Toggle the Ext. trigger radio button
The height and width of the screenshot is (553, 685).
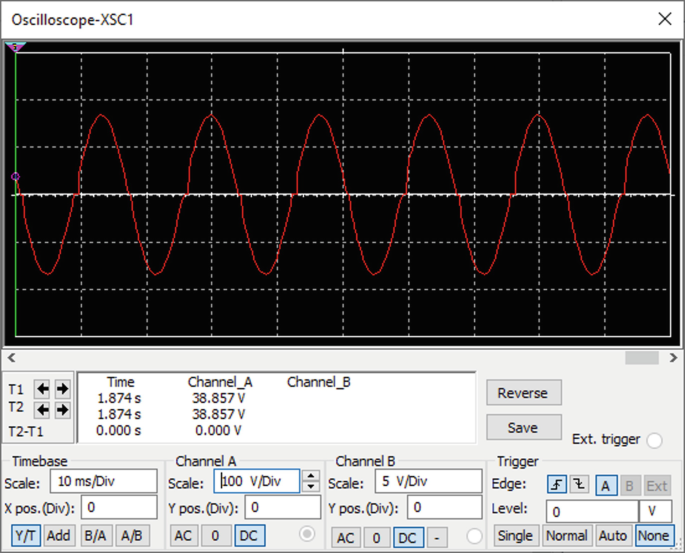[655, 440]
